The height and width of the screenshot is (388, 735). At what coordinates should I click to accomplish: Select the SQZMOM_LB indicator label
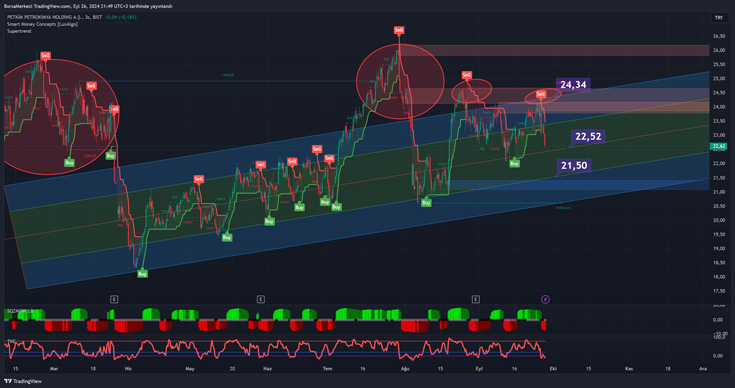click(19, 311)
